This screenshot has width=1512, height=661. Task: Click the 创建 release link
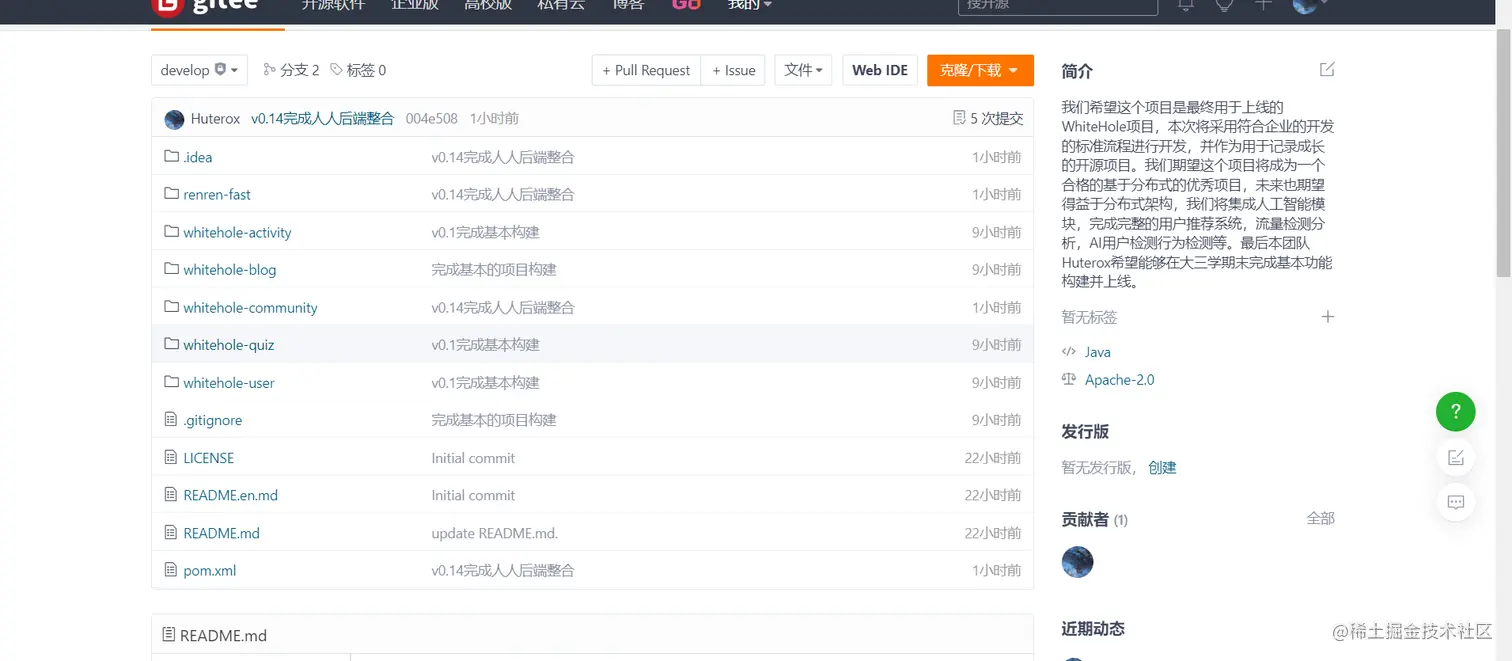click(x=1162, y=467)
